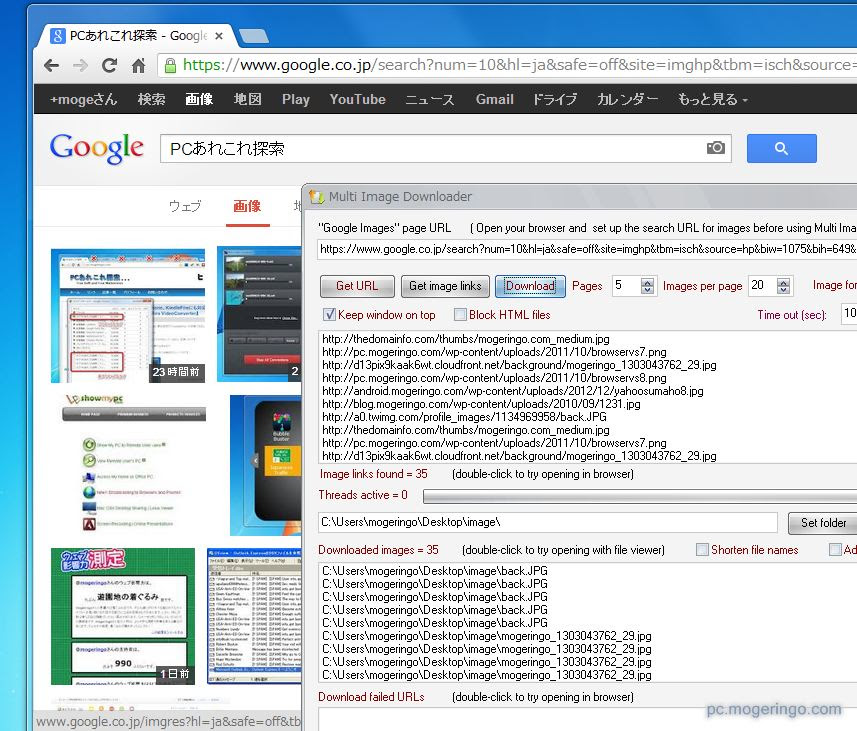
Task: Select the first downloaded back.JPG row
Action: (435, 571)
